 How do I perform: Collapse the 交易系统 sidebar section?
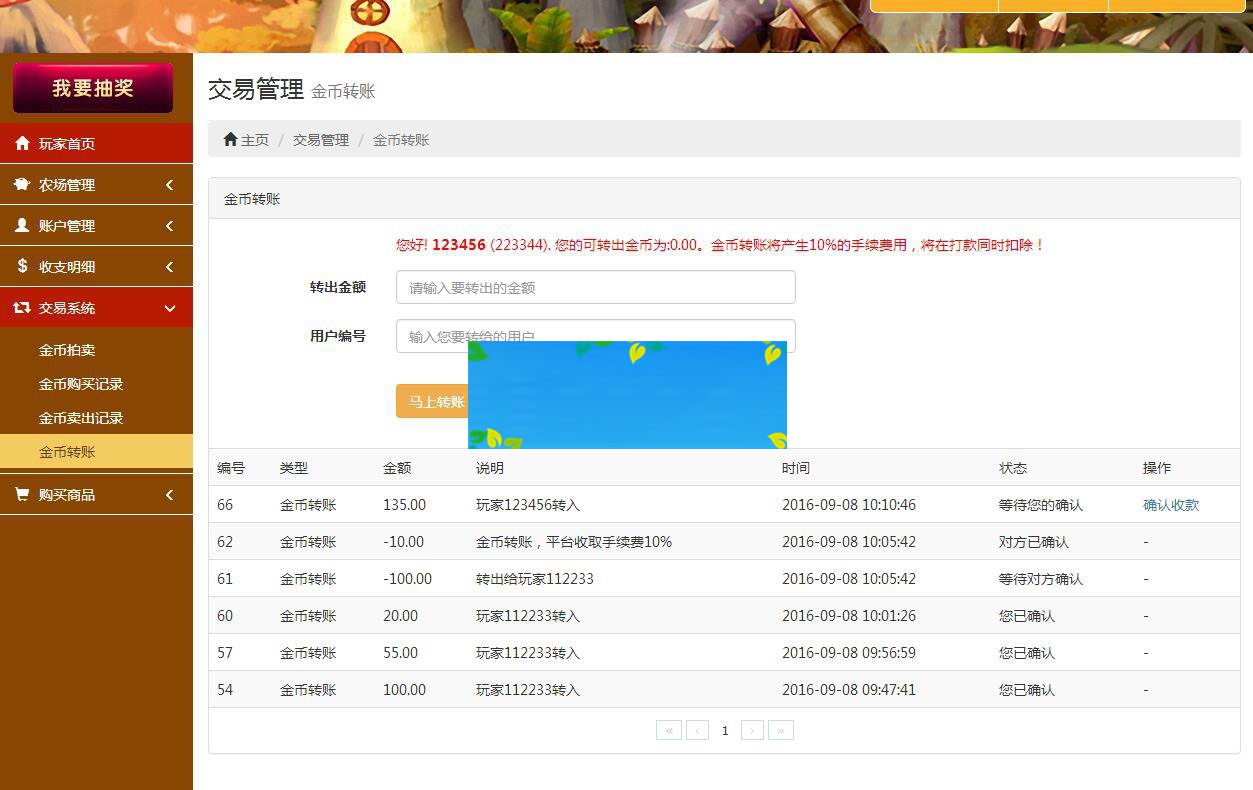pos(96,307)
